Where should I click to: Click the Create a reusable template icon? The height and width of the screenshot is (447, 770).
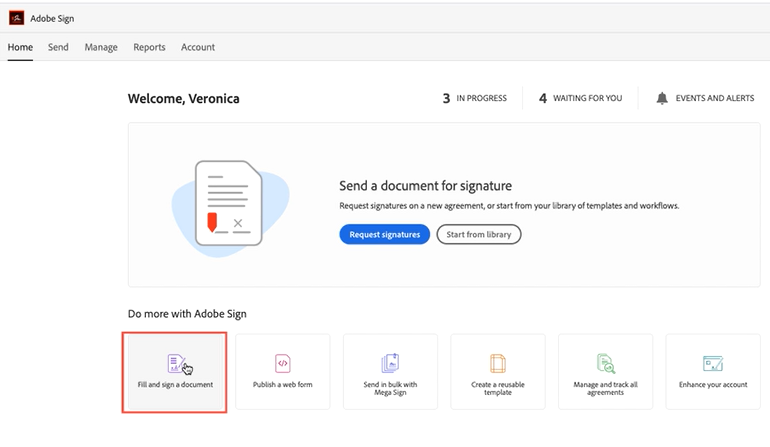tap(498, 362)
